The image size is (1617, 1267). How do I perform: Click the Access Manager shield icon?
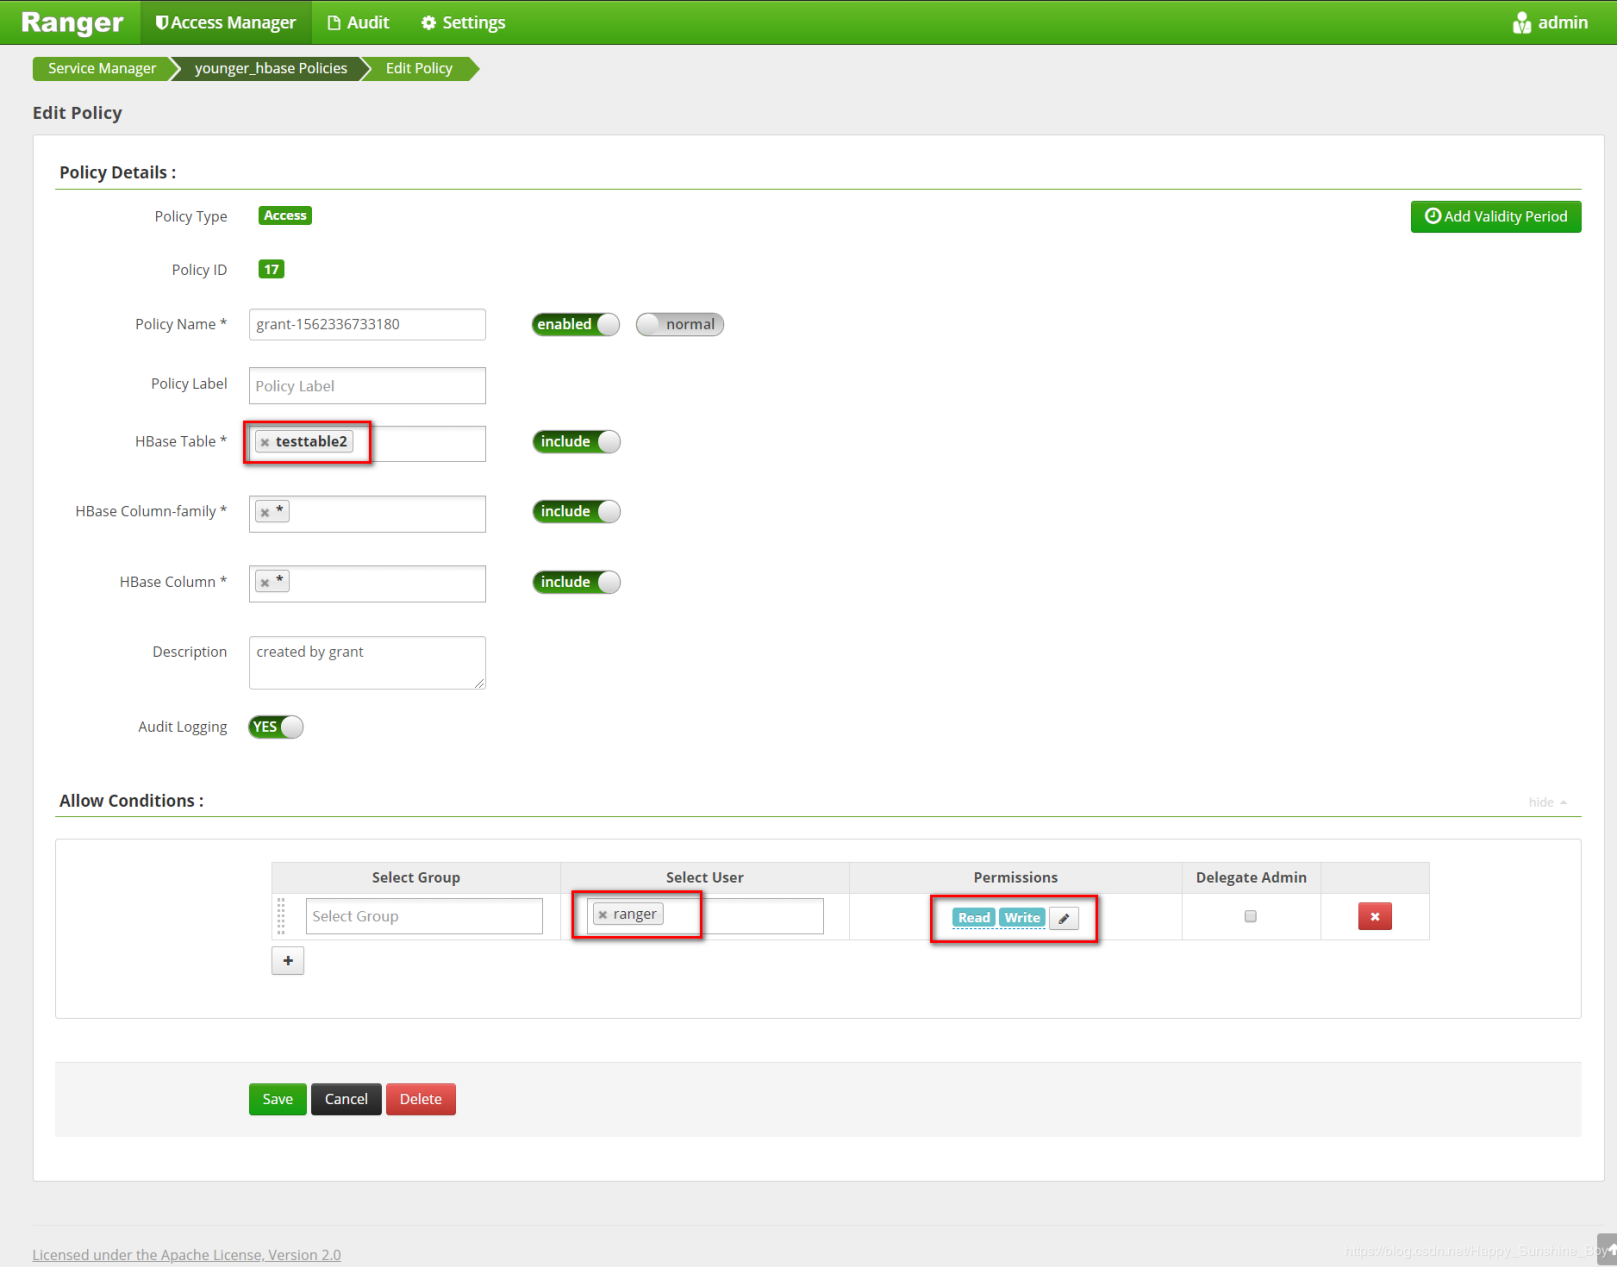tap(161, 23)
